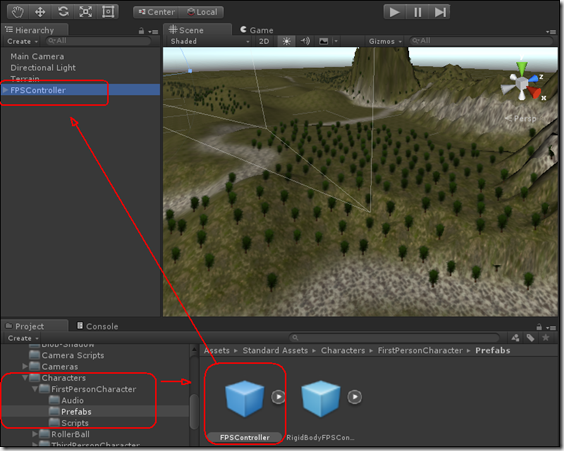Open Project panel options menu
The image size is (564, 451).
551,328
